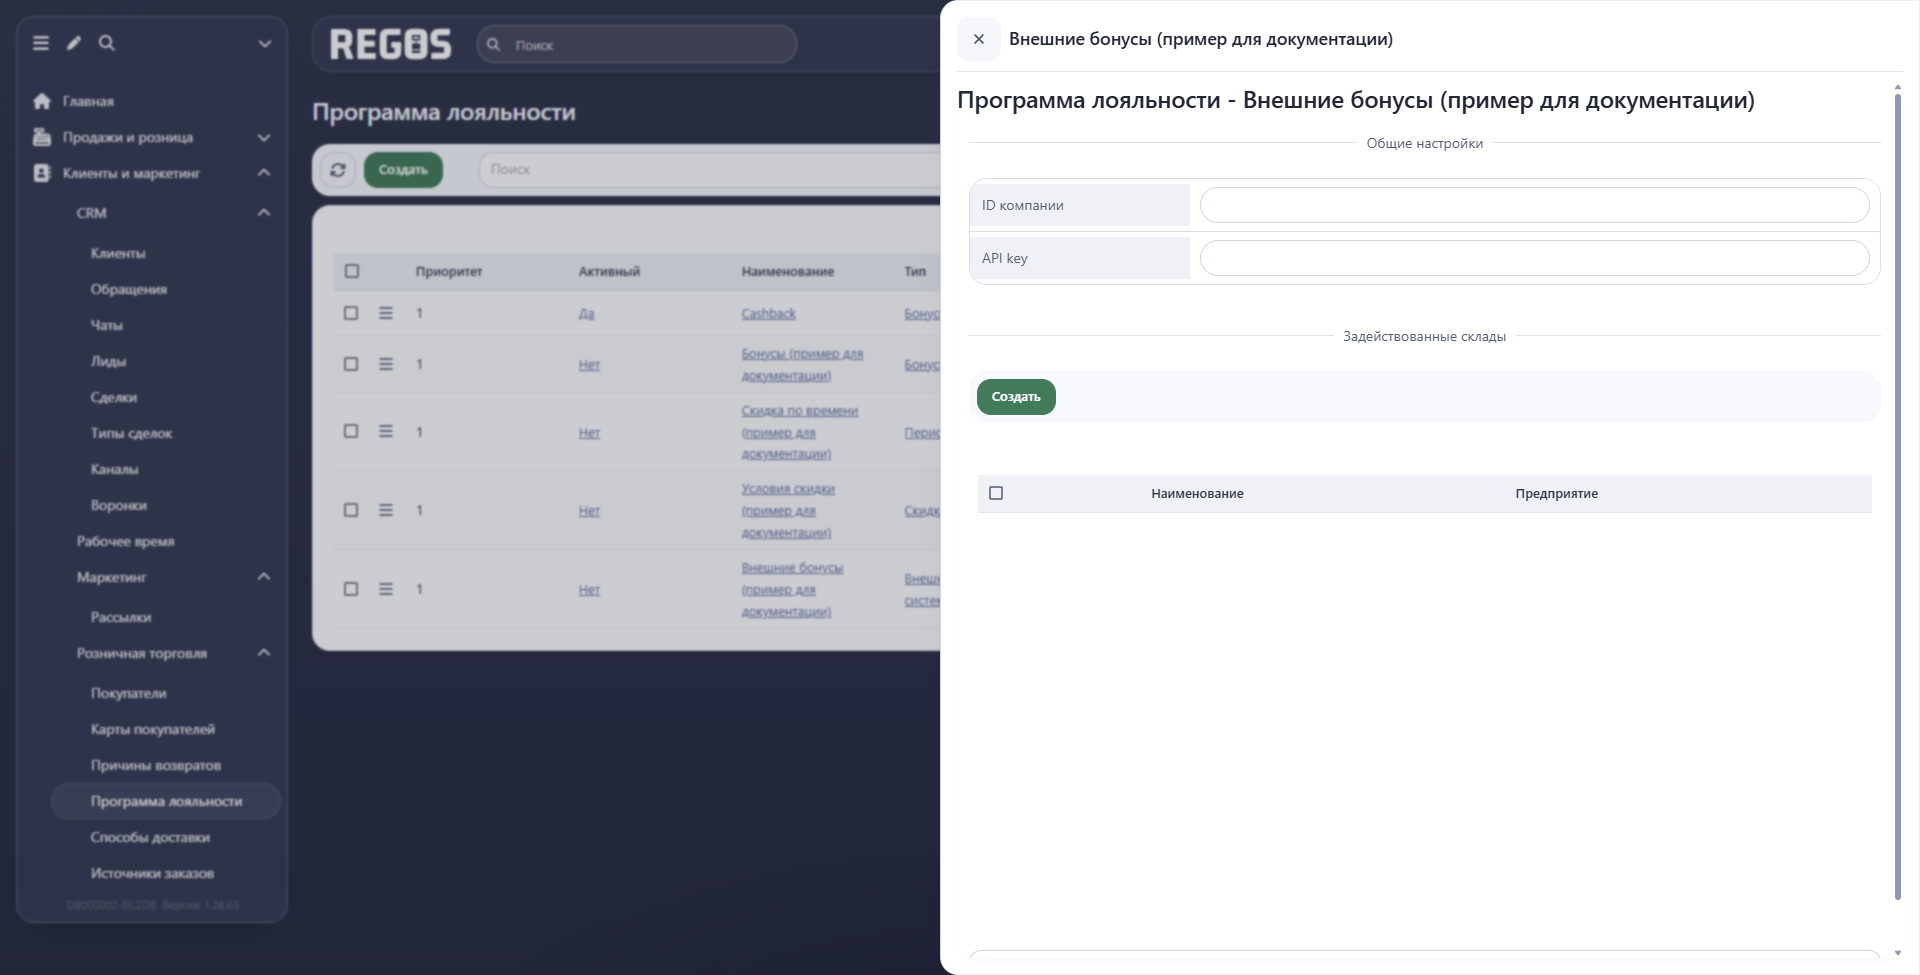Screen dimensions: 1920x975
Task: Click drag handle icon in Условия скидки row
Action: click(386, 510)
